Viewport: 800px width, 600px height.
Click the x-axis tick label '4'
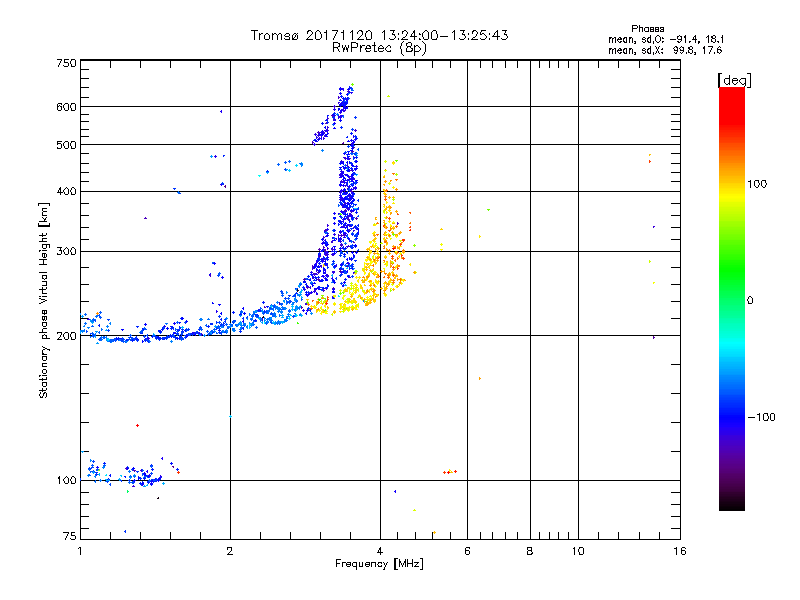pos(380,551)
